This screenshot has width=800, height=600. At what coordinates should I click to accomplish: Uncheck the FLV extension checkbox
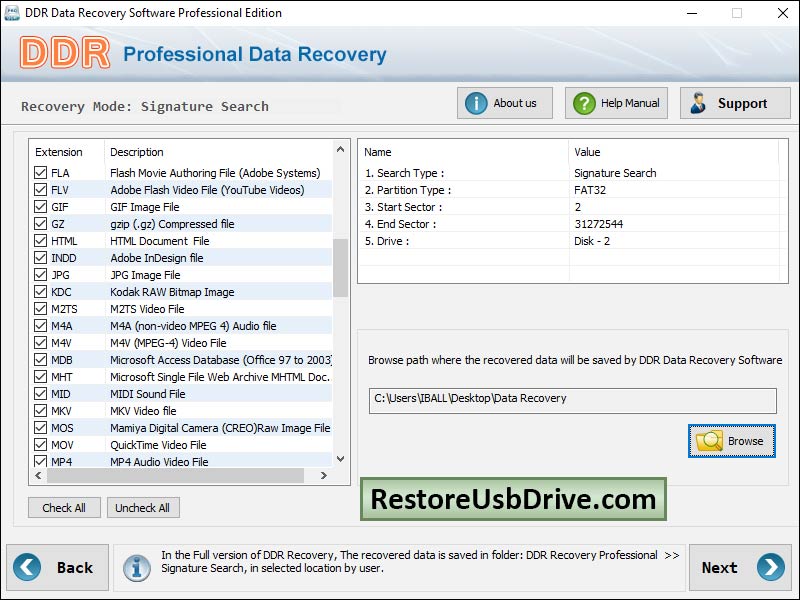pos(40,190)
